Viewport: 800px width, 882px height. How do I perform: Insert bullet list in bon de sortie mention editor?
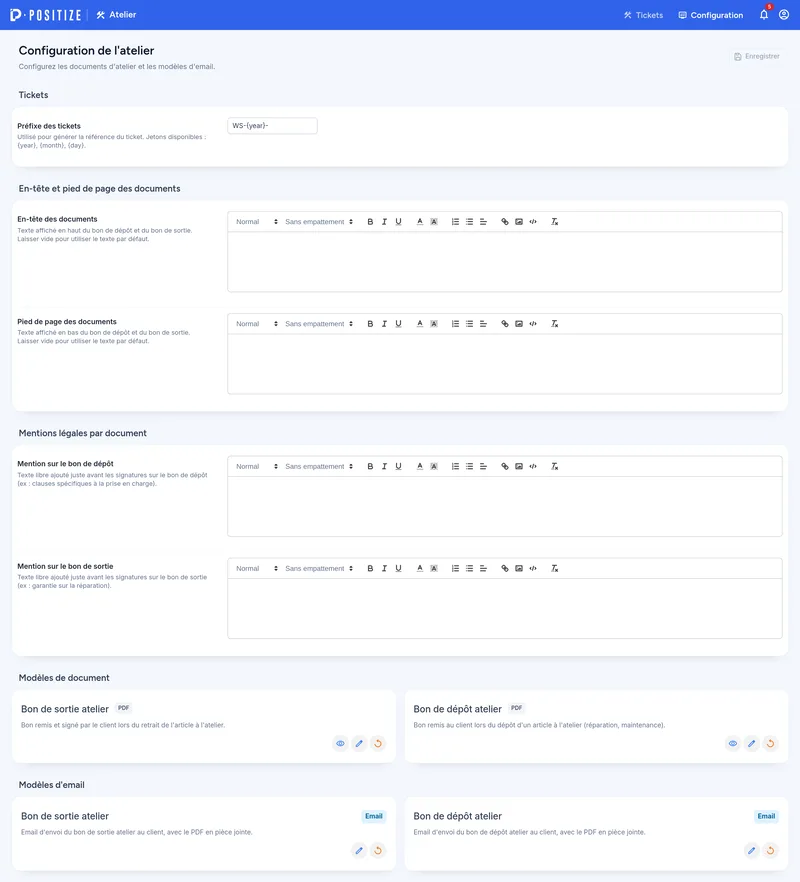469,569
